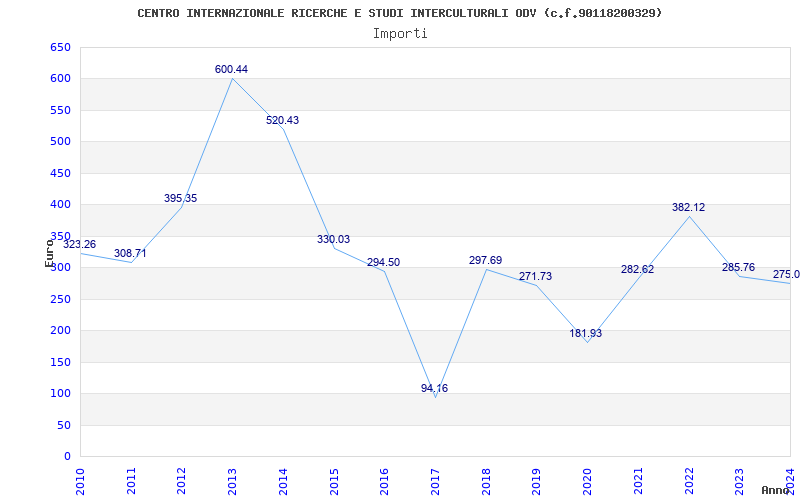The height and width of the screenshot is (500, 800).
Task: Click the 600.44 peak data point
Action: [231, 69]
